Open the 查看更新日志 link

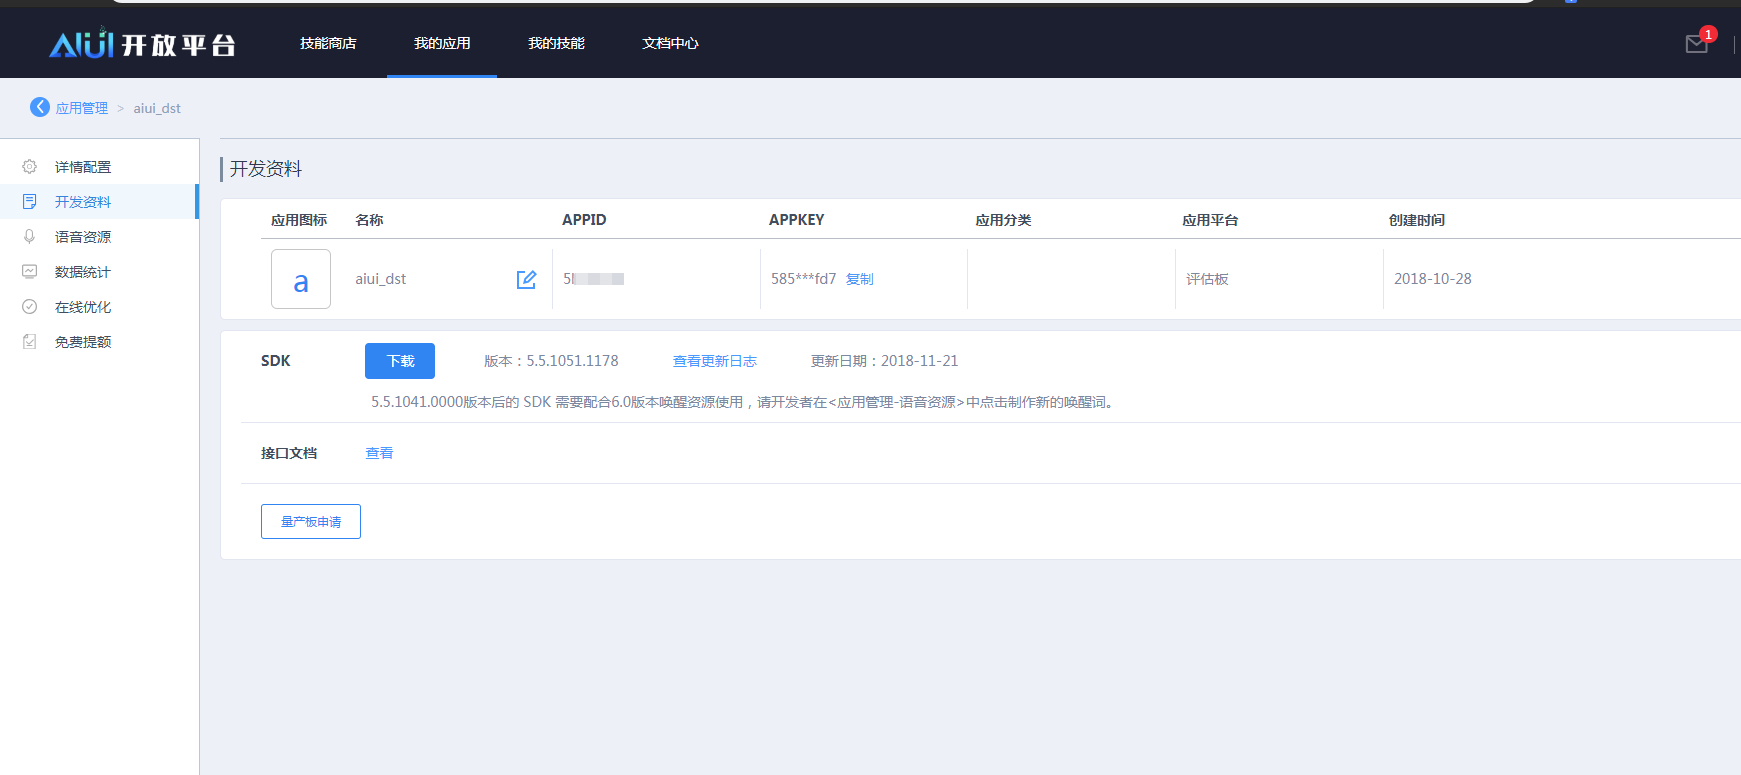tap(714, 361)
